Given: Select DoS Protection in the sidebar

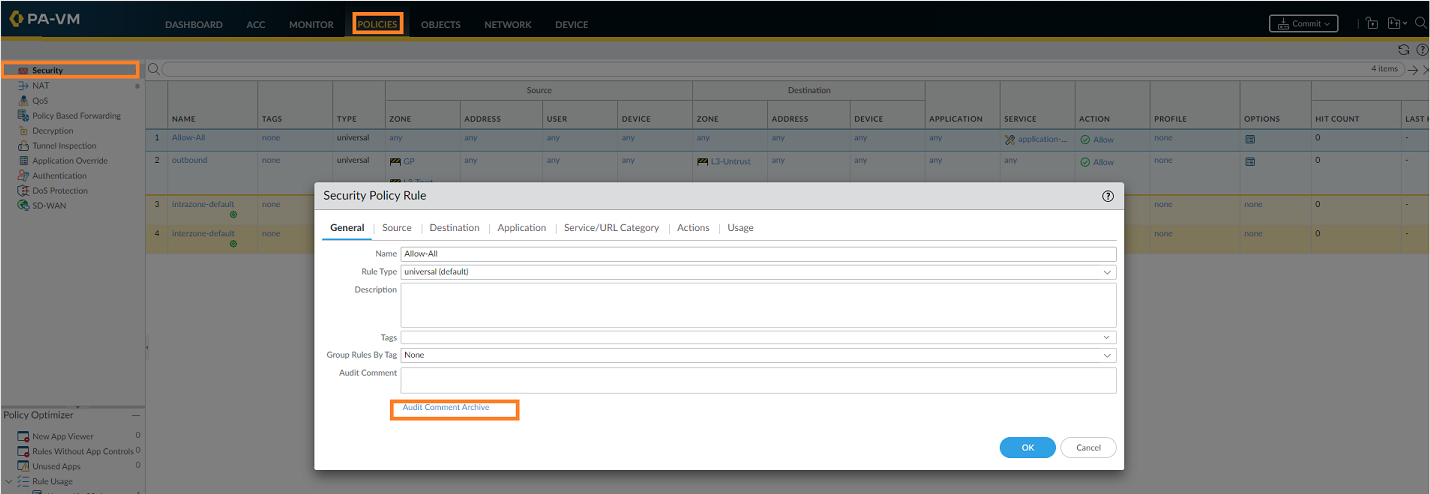Looking at the screenshot, I should point(59,191).
